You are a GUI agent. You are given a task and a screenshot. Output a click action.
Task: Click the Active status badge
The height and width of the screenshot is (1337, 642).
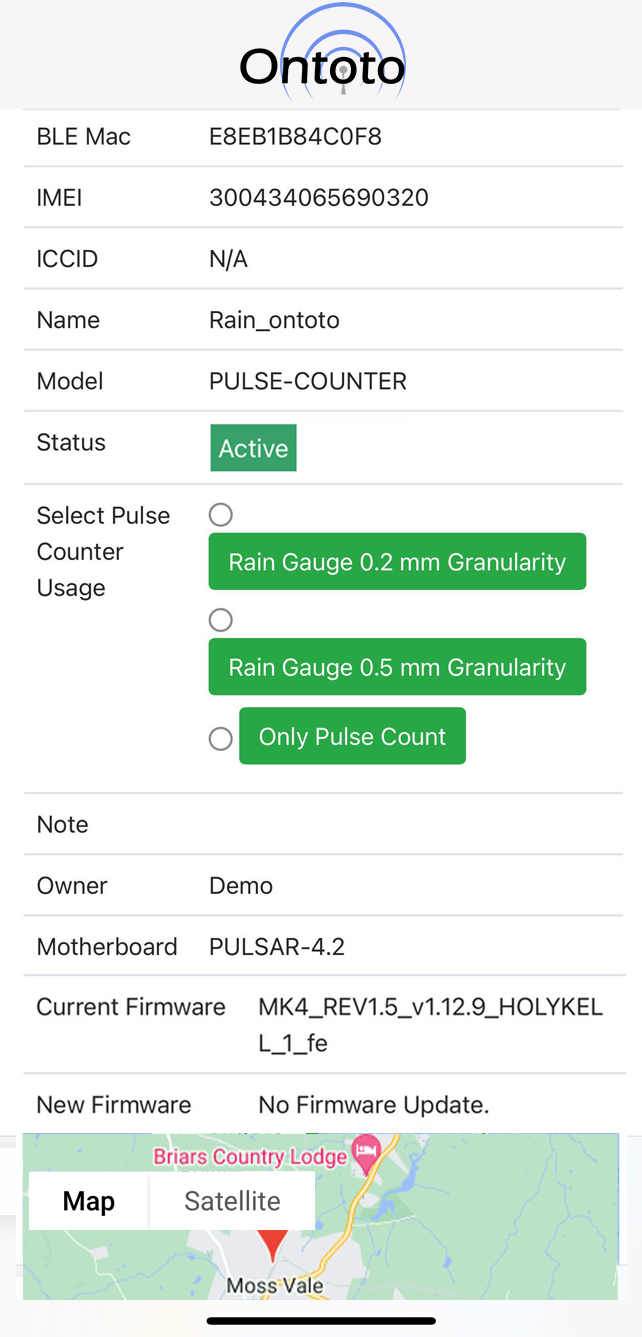pos(252,447)
